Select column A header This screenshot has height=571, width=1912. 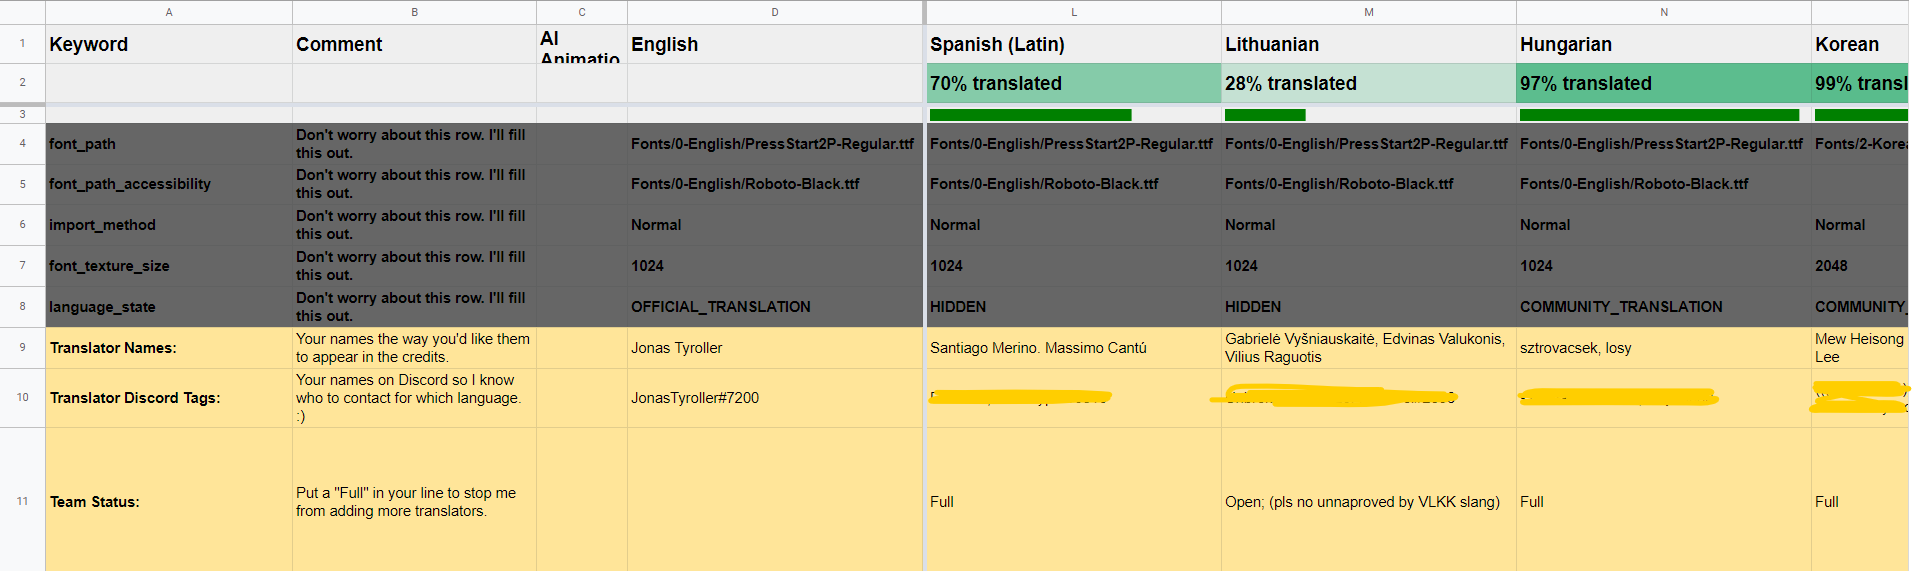click(x=169, y=12)
